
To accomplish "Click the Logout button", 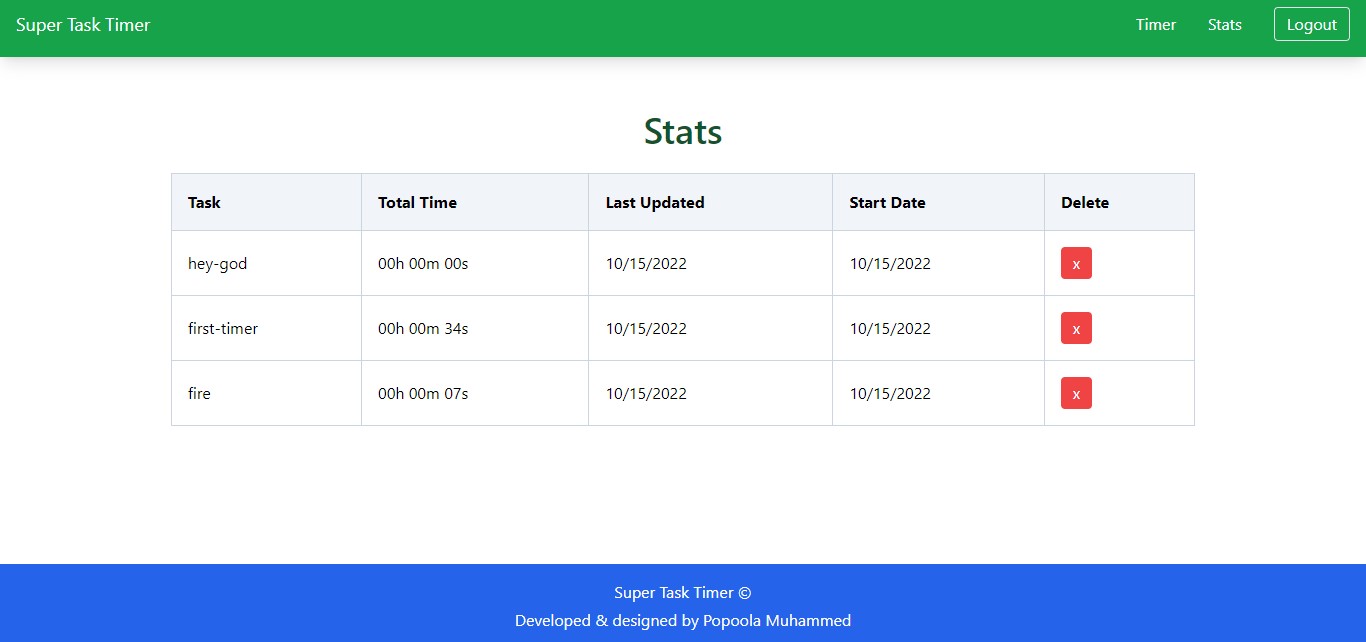I will click(x=1311, y=24).
